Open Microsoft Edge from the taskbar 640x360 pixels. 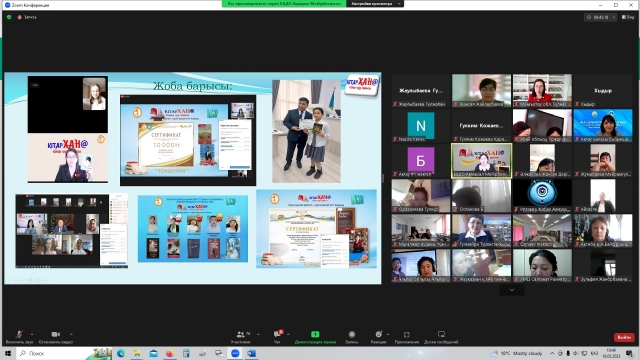point(121,353)
